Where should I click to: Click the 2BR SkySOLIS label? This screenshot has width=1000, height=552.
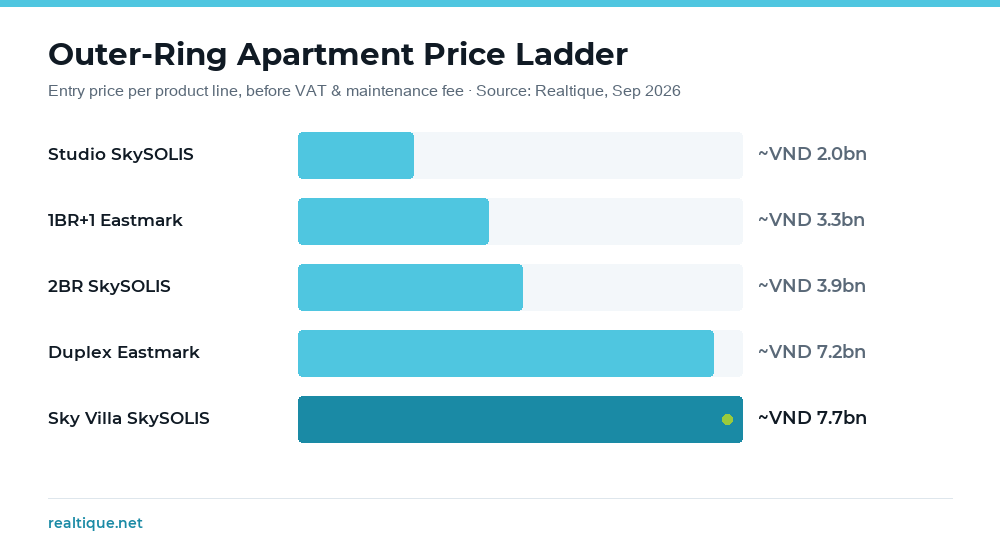click(109, 286)
